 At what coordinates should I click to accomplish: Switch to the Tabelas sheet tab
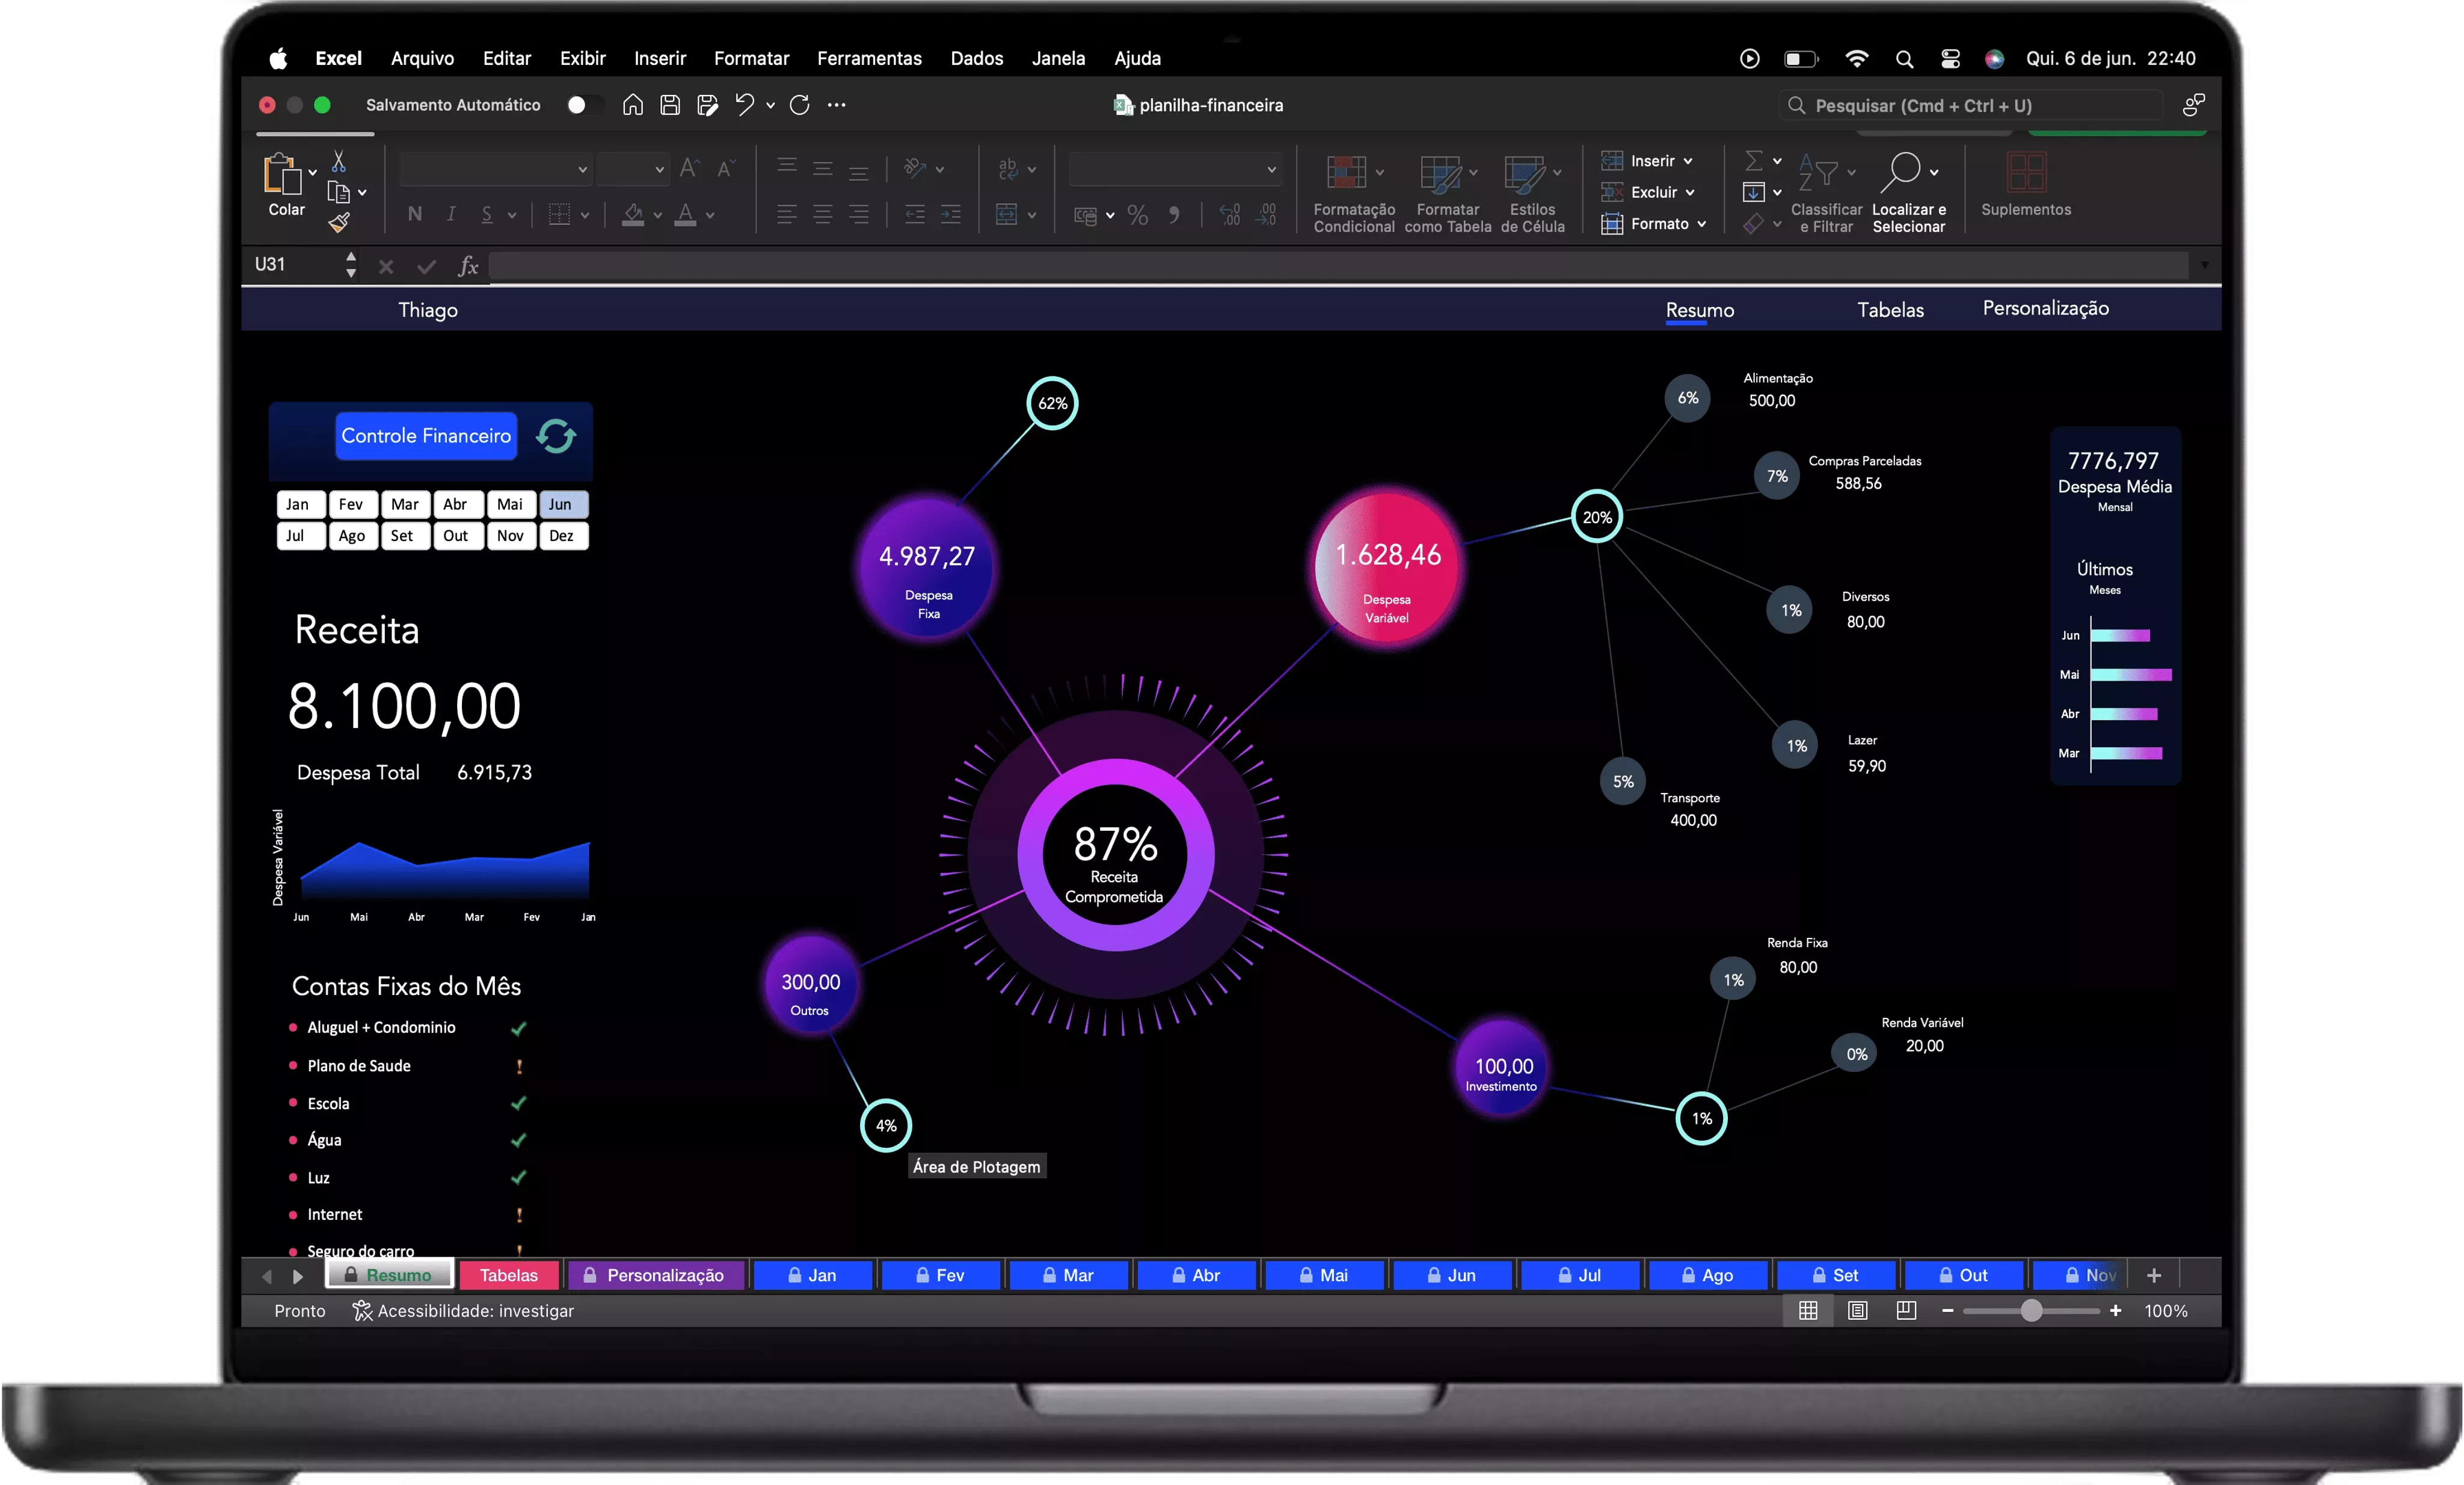click(x=508, y=1275)
